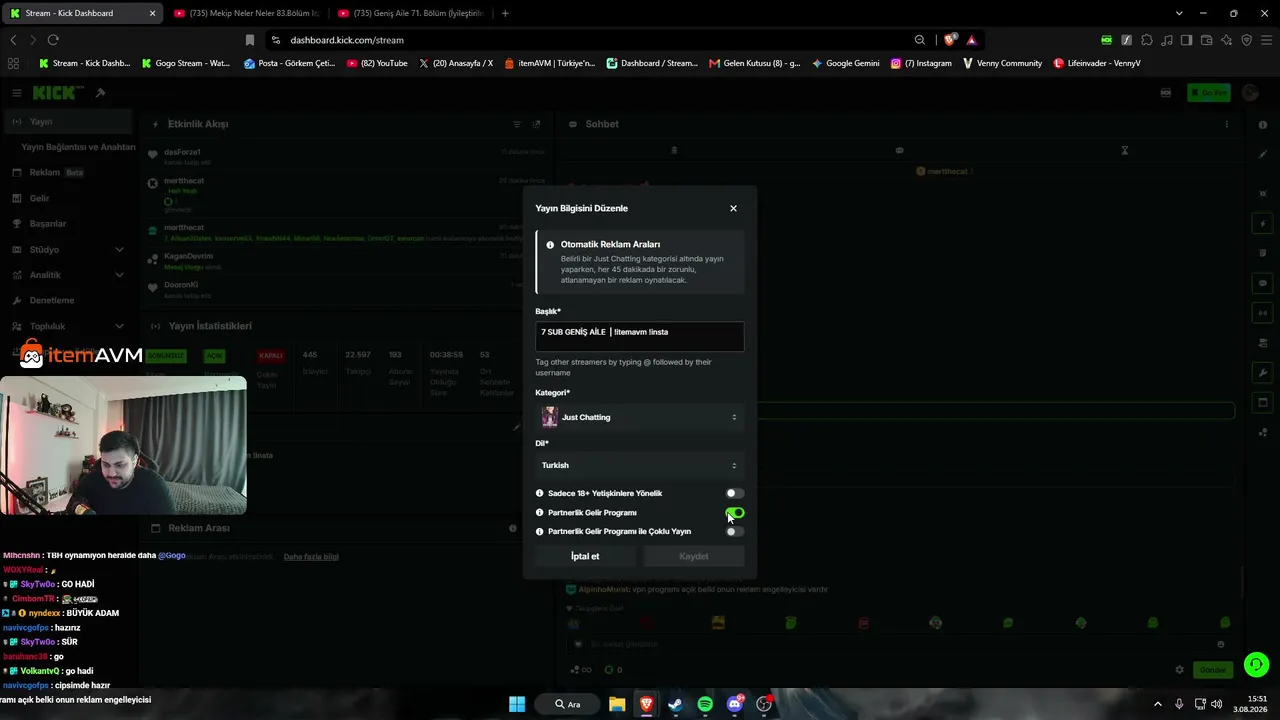Go back to the previous page
This screenshot has height=720, width=1280.
pos(13,40)
